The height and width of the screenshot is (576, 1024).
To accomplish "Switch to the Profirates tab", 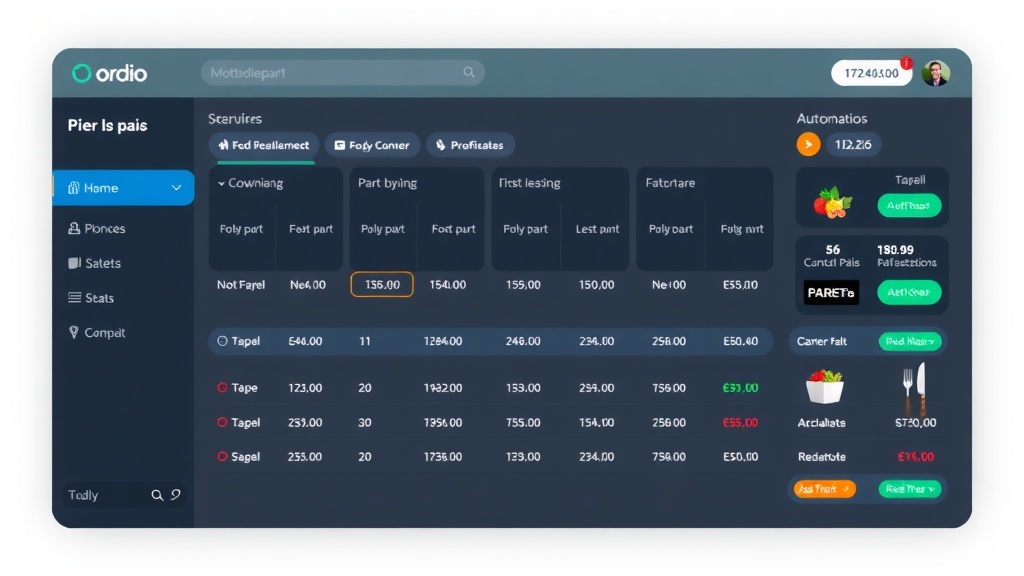I will tap(470, 145).
